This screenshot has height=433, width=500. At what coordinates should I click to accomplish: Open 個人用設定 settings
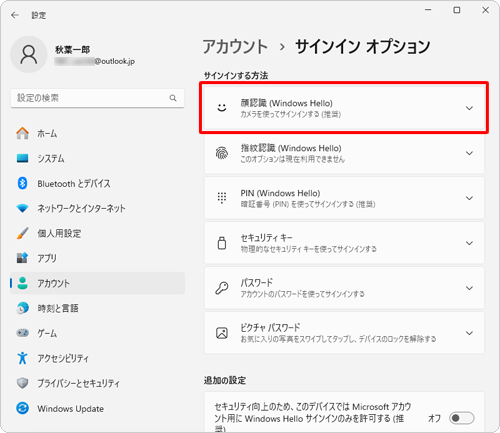point(97,233)
